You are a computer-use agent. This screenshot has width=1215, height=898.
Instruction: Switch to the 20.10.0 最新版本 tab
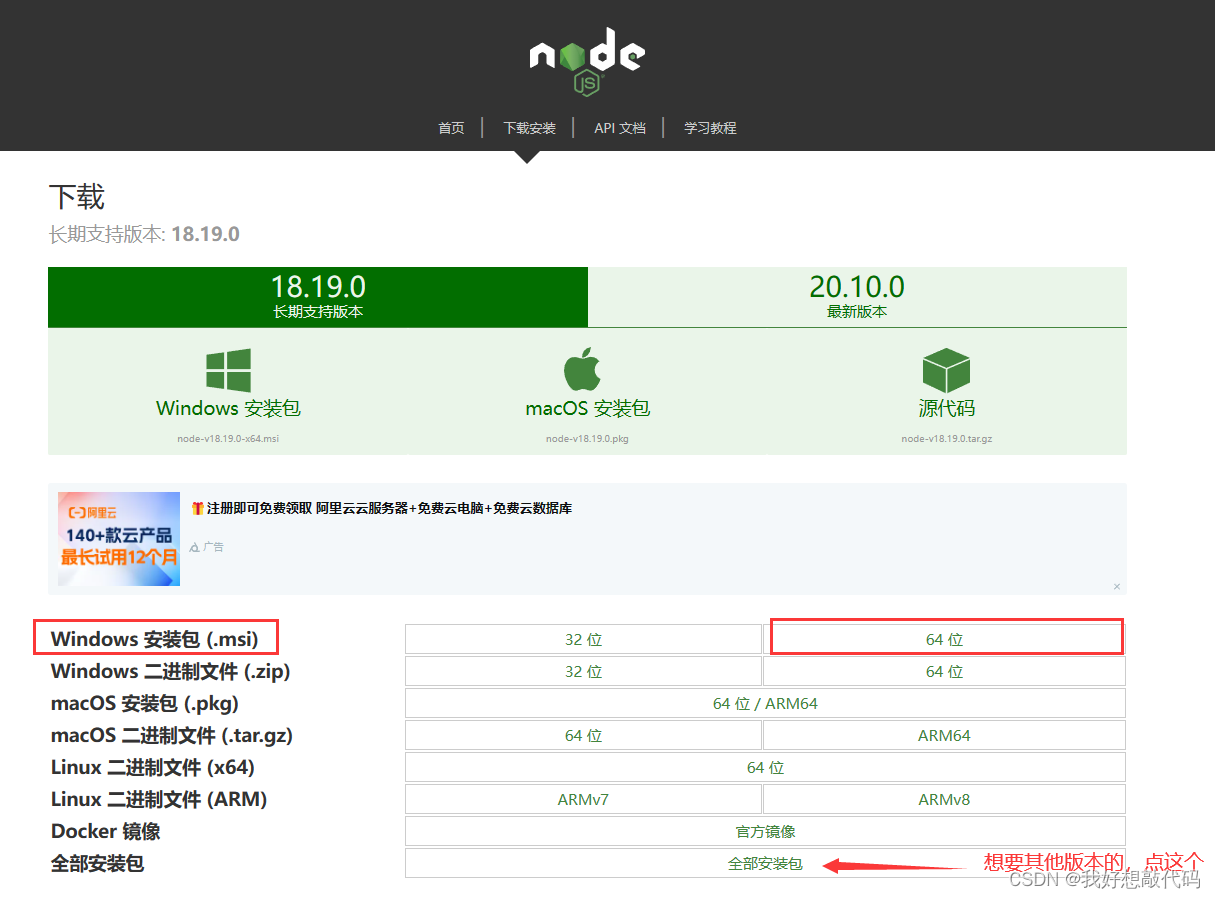(x=857, y=297)
